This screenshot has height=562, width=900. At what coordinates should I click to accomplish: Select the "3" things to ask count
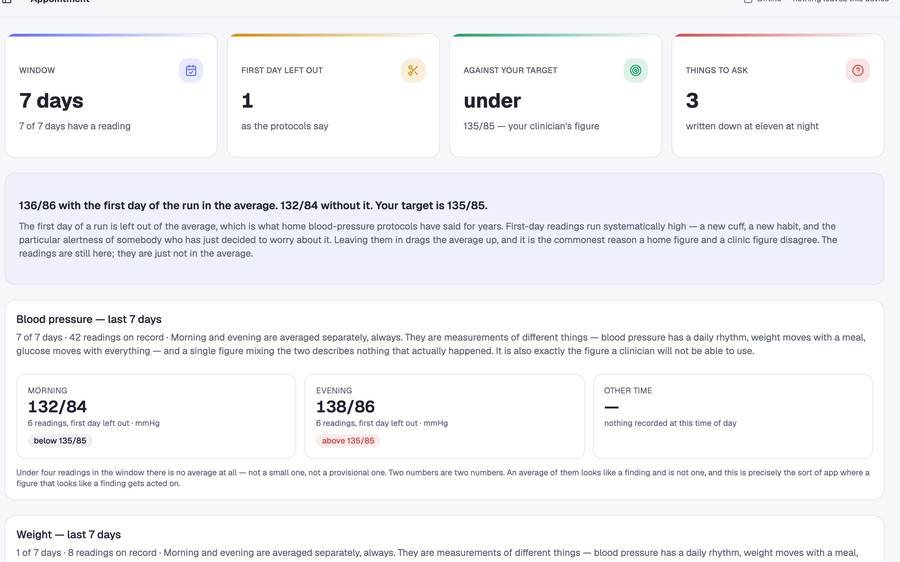[692, 100]
